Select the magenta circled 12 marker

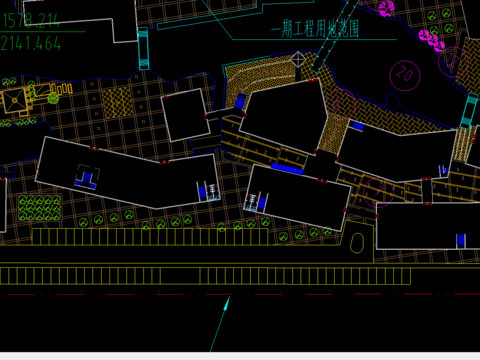point(453,62)
